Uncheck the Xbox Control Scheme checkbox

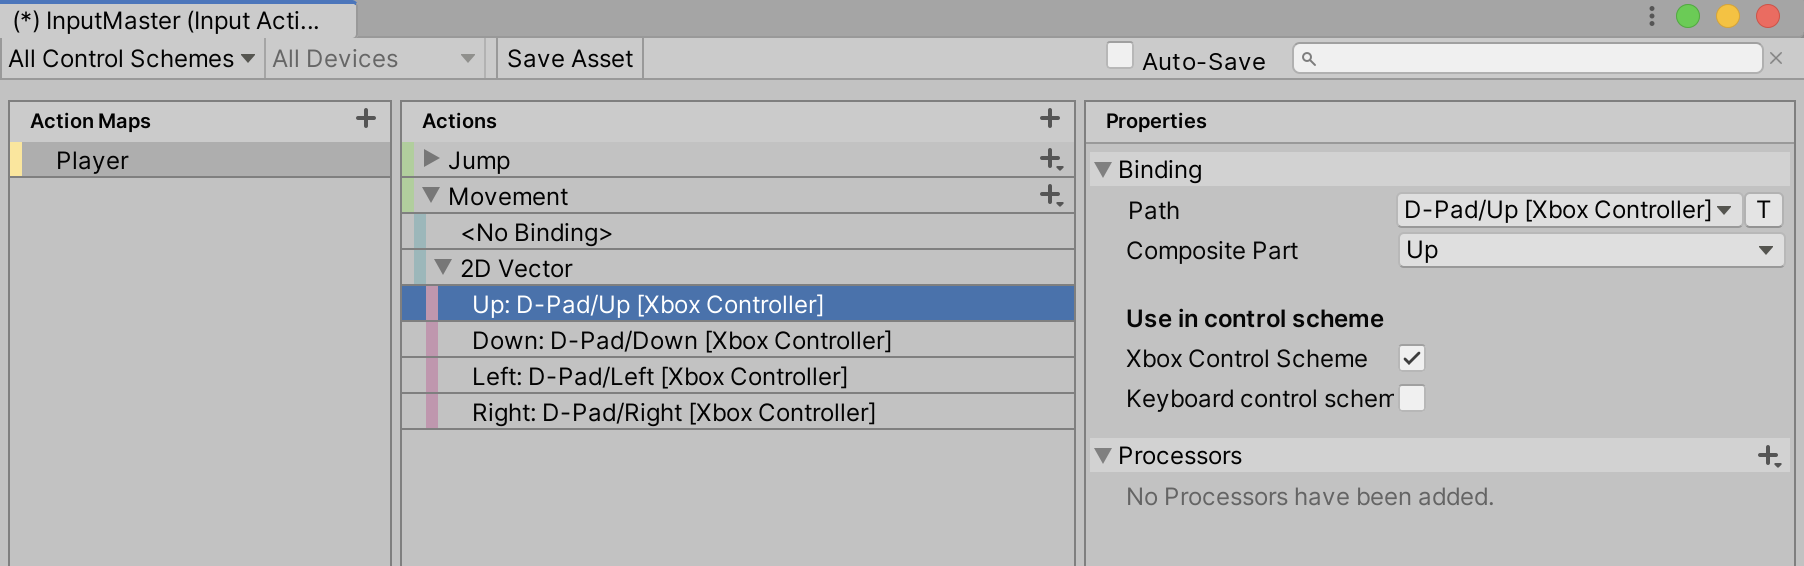click(1412, 358)
